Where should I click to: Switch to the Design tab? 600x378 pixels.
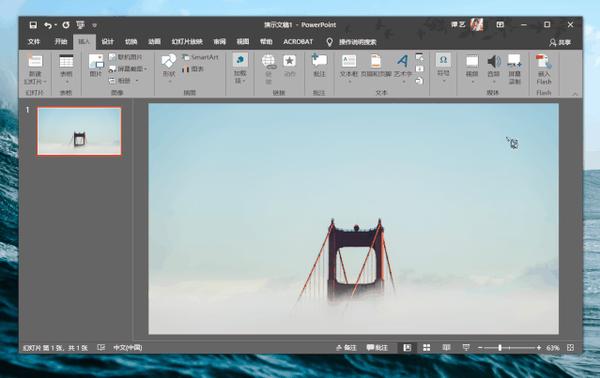(108, 42)
